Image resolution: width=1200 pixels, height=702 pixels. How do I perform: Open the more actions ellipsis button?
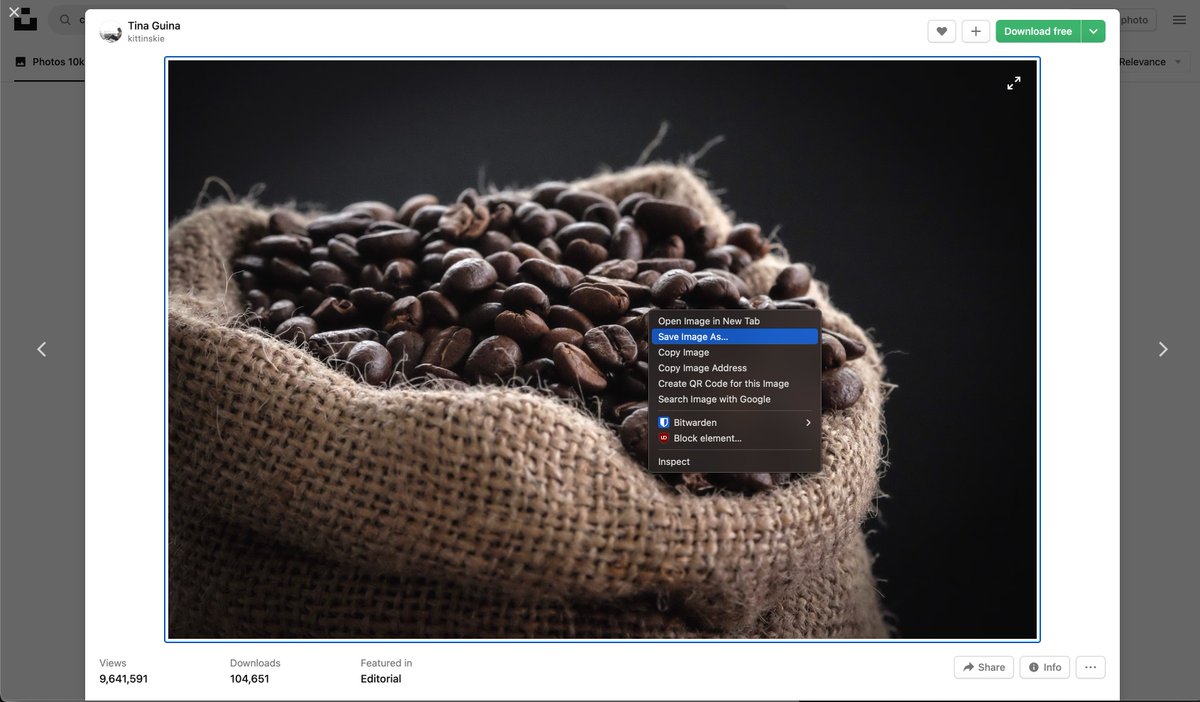[1091, 667]
